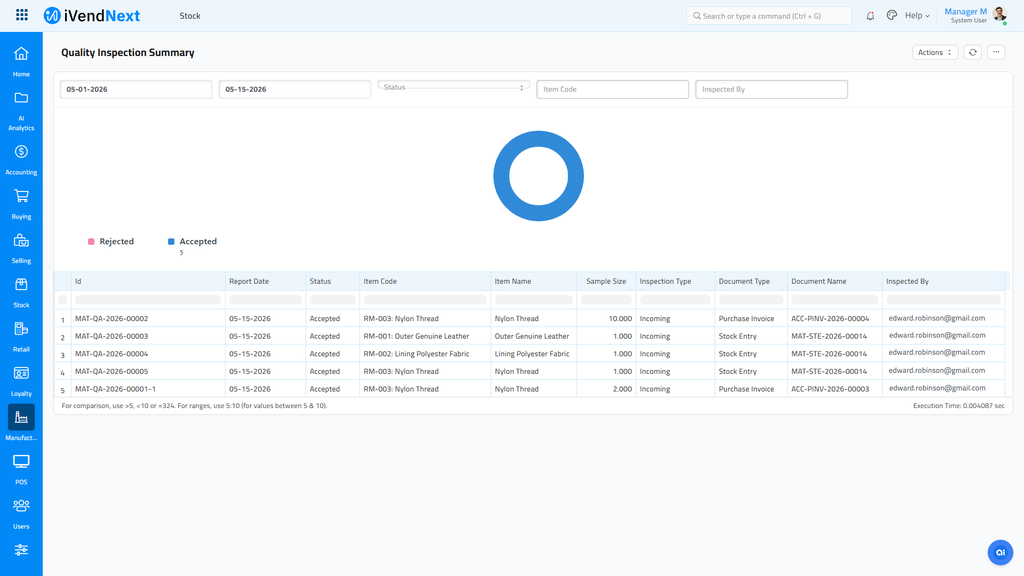1024x576 pixels.
Task: Open Selling module in the sidebar
Action: [x=21, y=249]
